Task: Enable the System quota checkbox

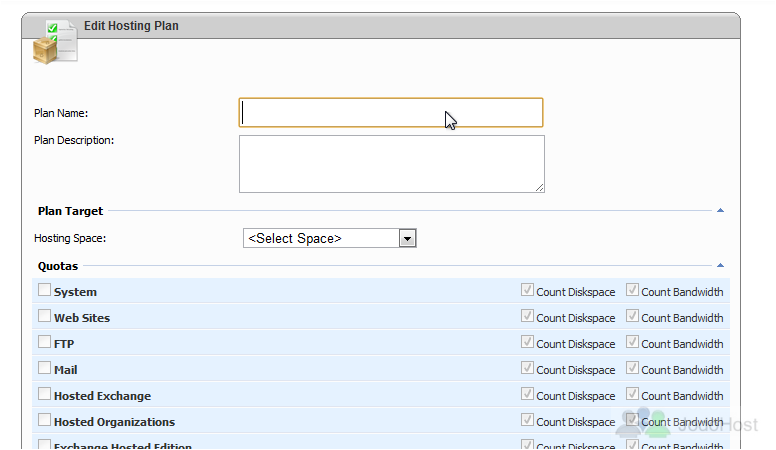Action: 44,291
